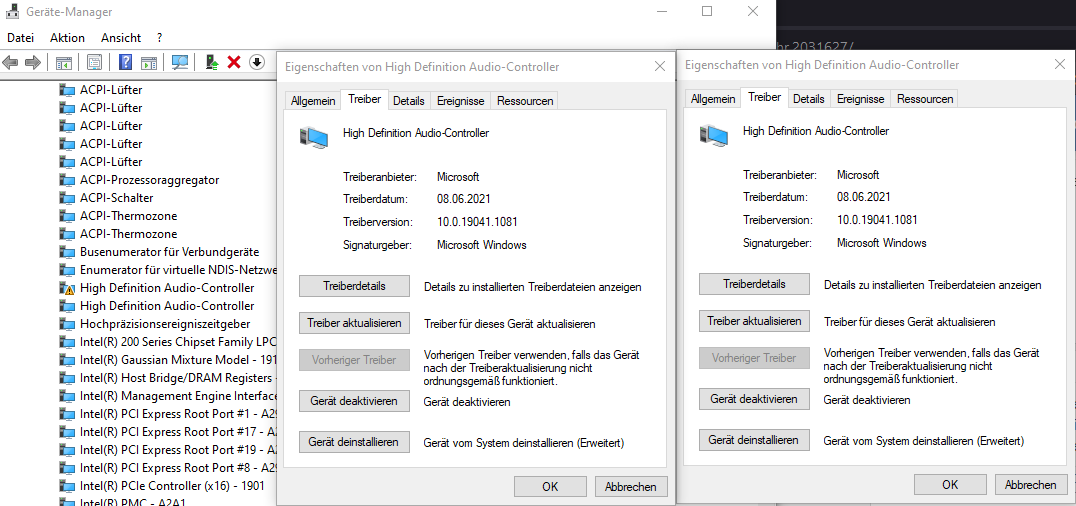Click the forward arrow in Geräte-Manager toolbar
The width and height of the screenshot is (1076, 506).
tap(33, 62)
